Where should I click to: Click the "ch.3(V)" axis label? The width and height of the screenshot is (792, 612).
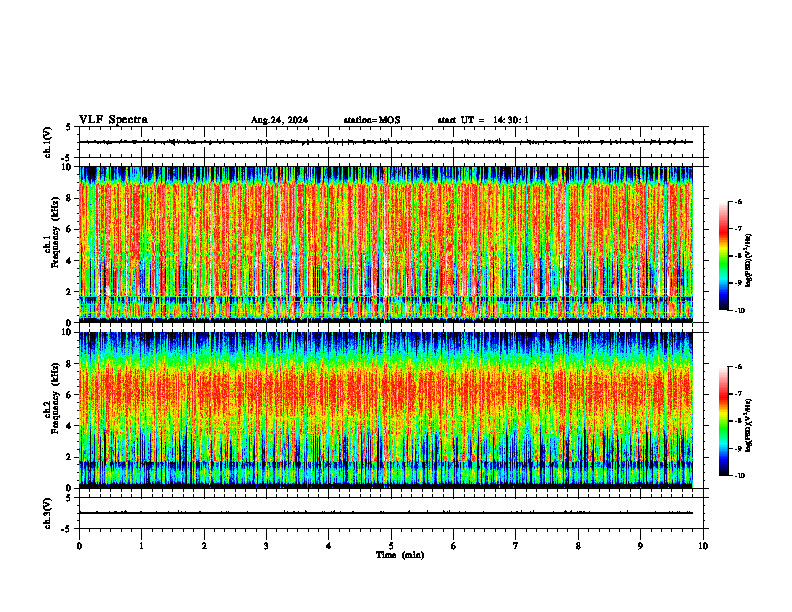click(47, 513)
